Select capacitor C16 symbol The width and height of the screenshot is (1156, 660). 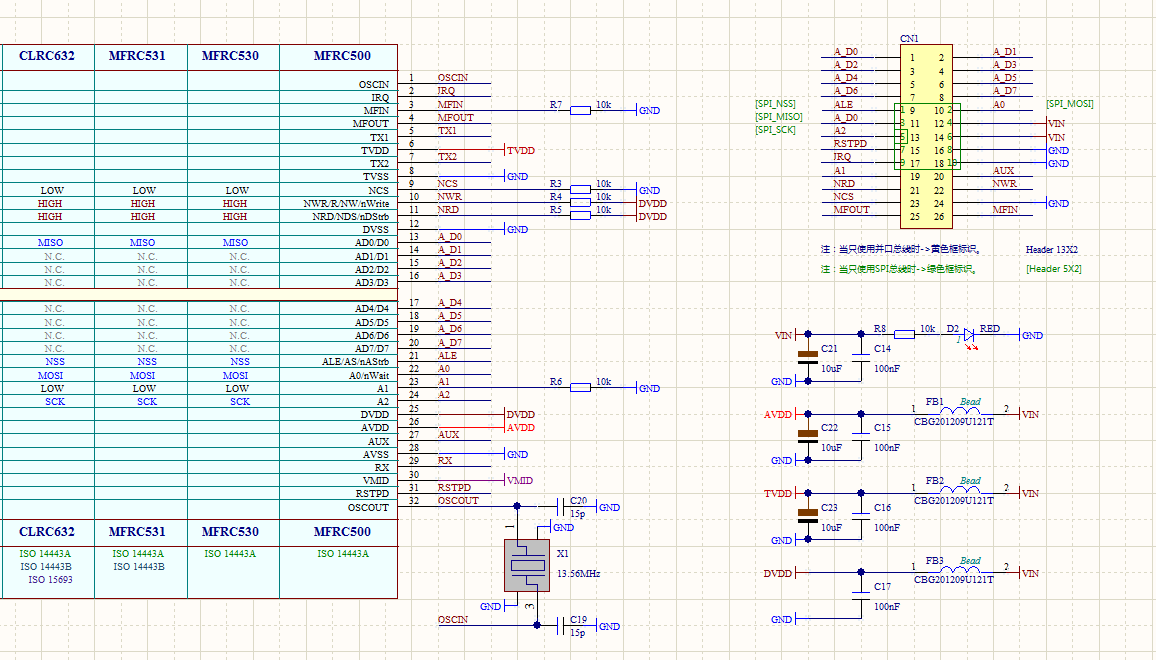[860, 516]
